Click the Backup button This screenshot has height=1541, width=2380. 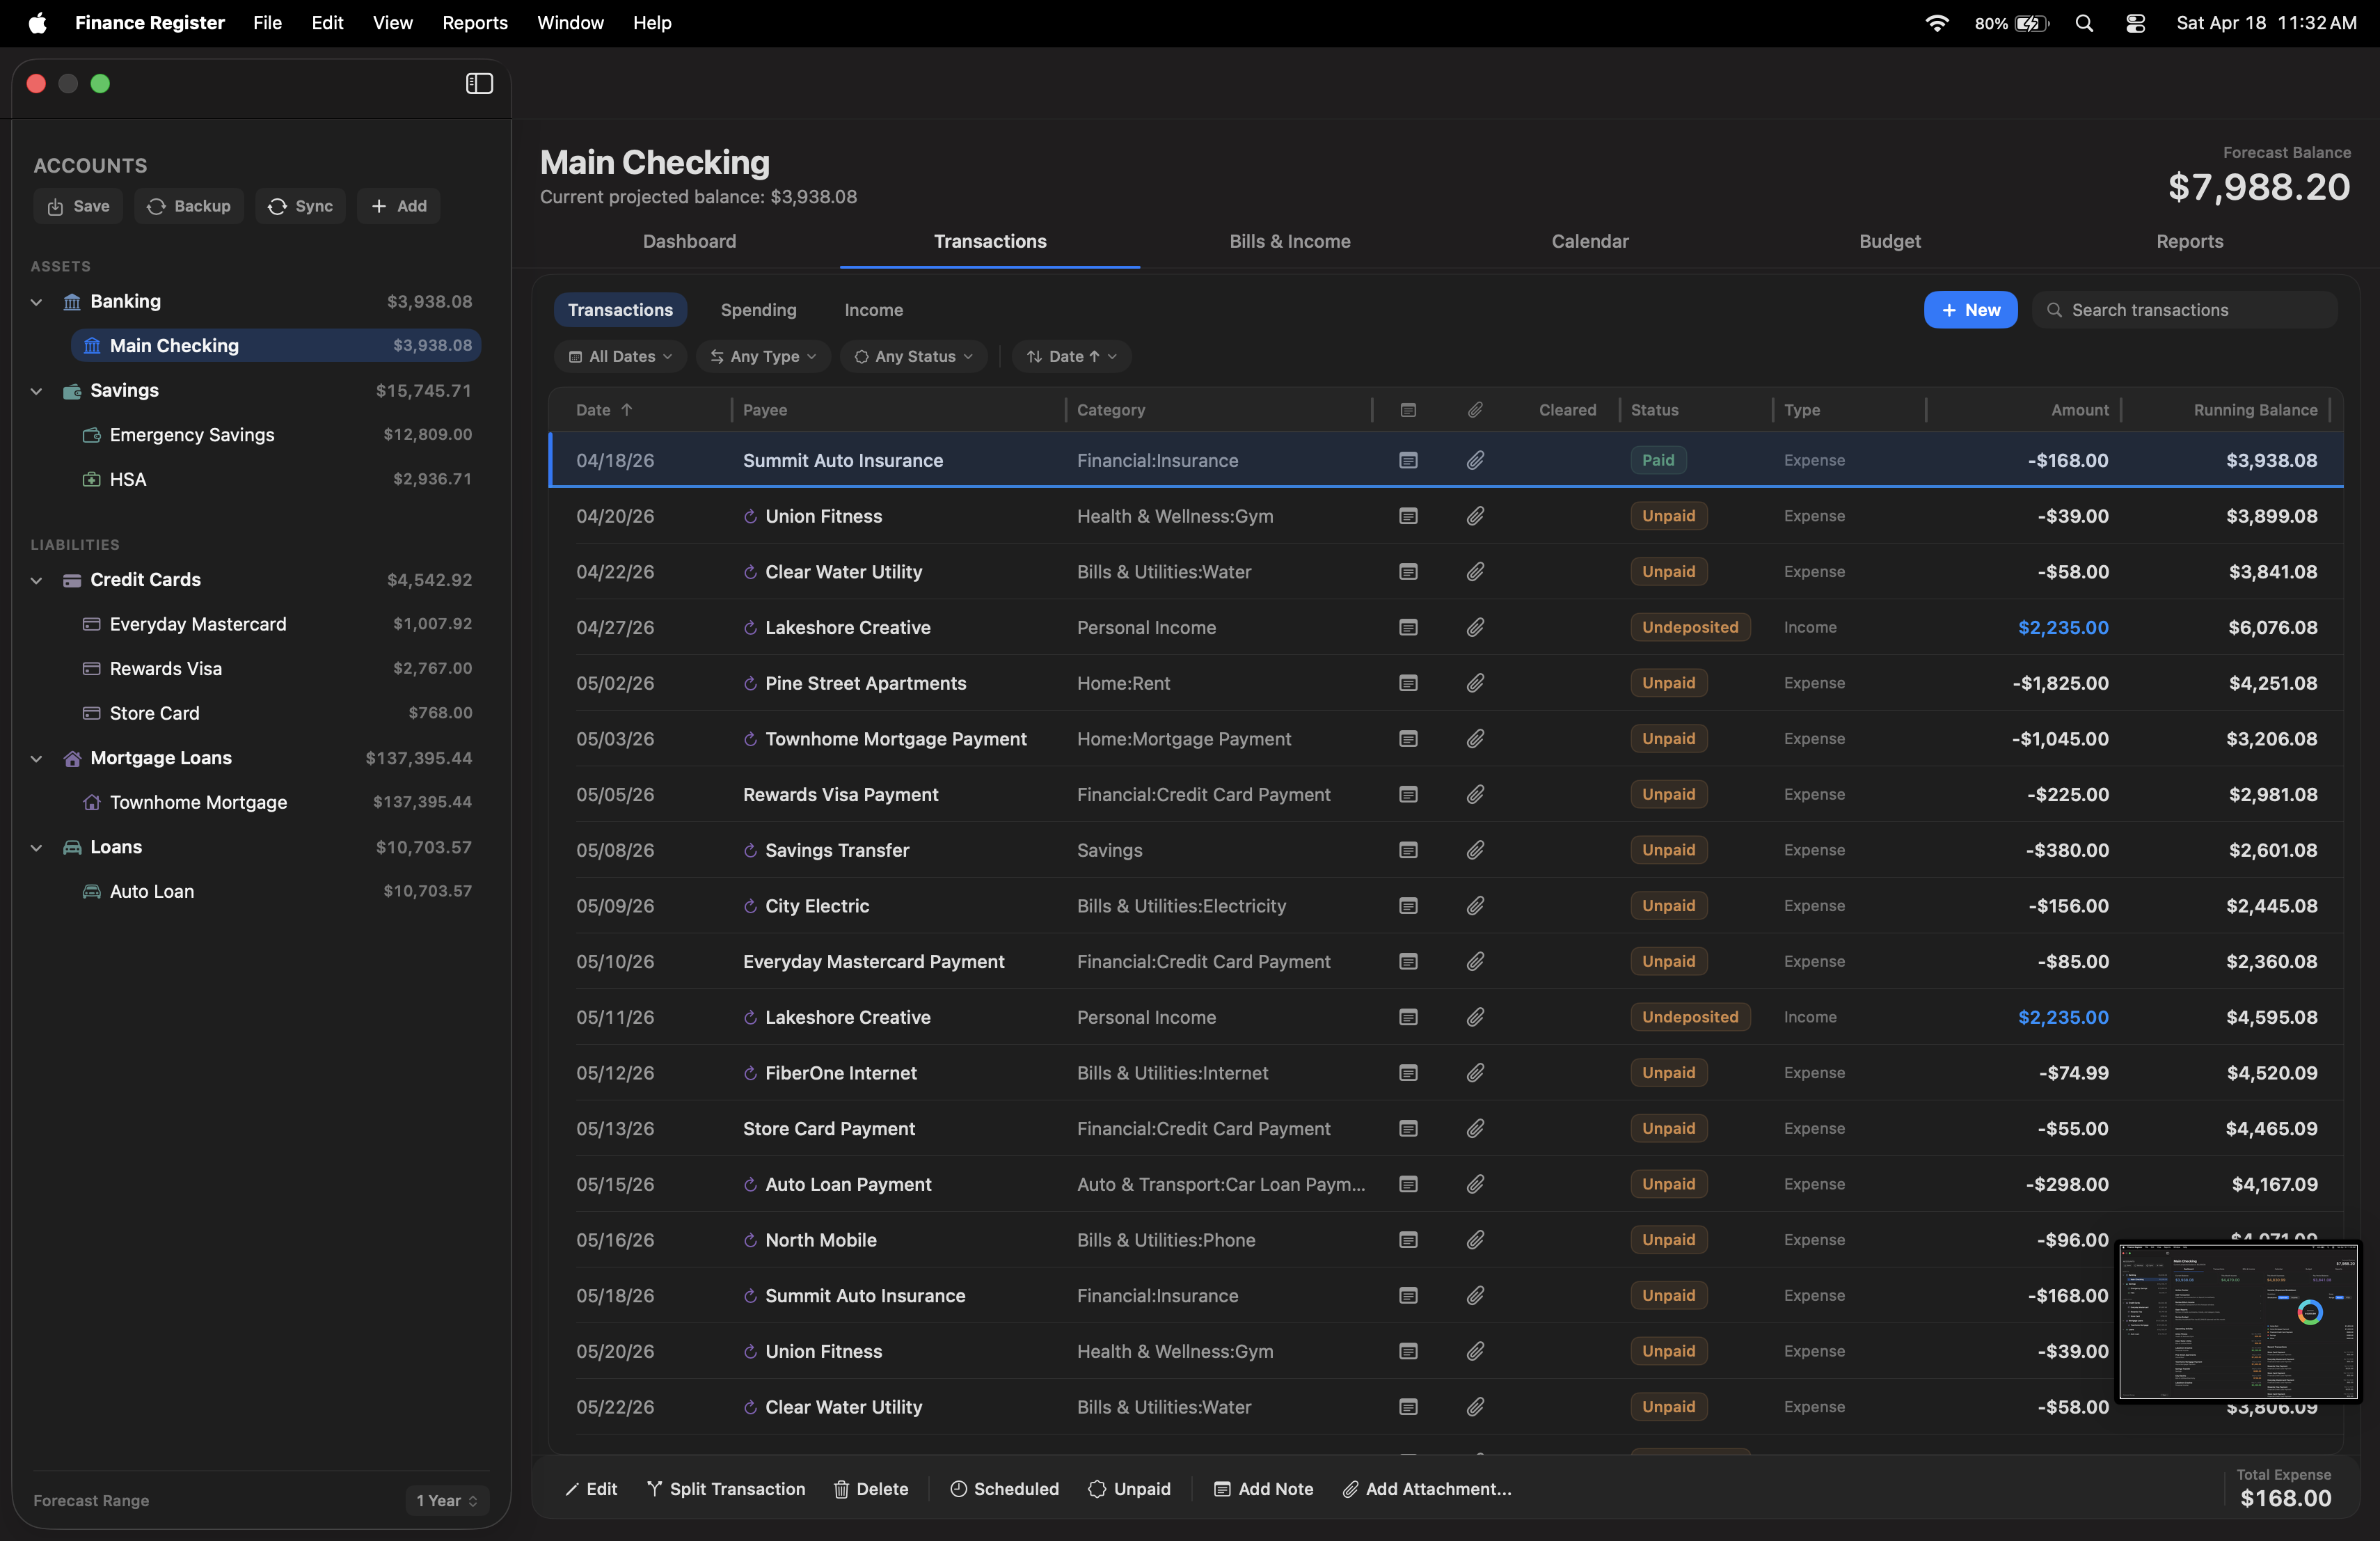188,207
